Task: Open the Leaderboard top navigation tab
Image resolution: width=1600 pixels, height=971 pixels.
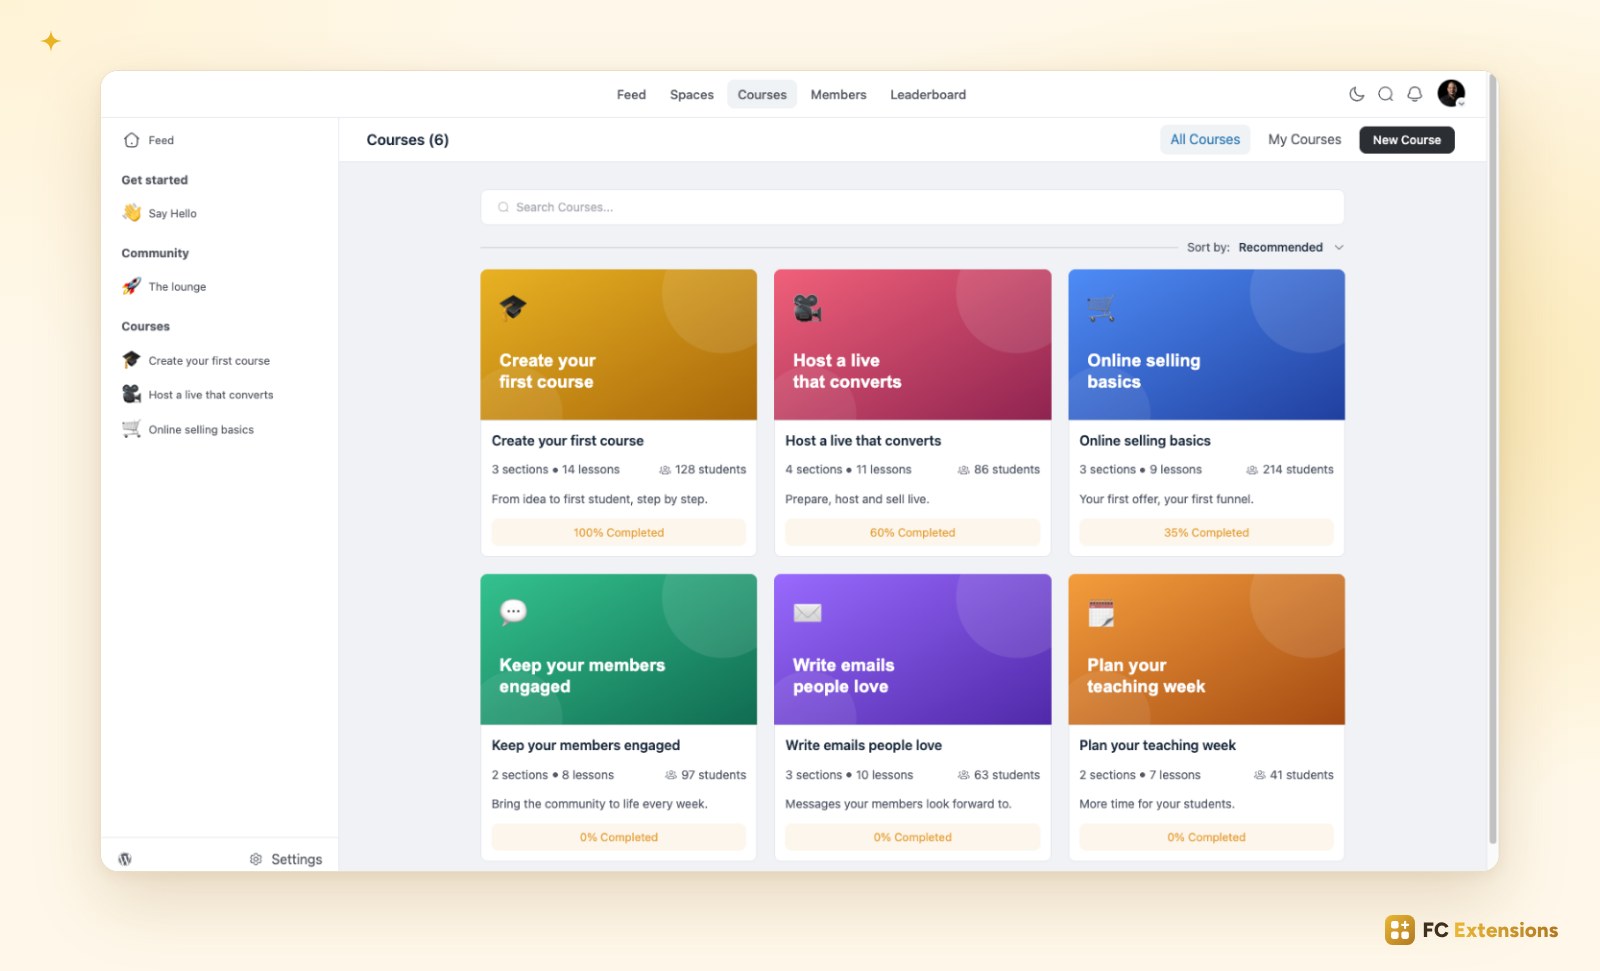Action: [x=928, y=94]
